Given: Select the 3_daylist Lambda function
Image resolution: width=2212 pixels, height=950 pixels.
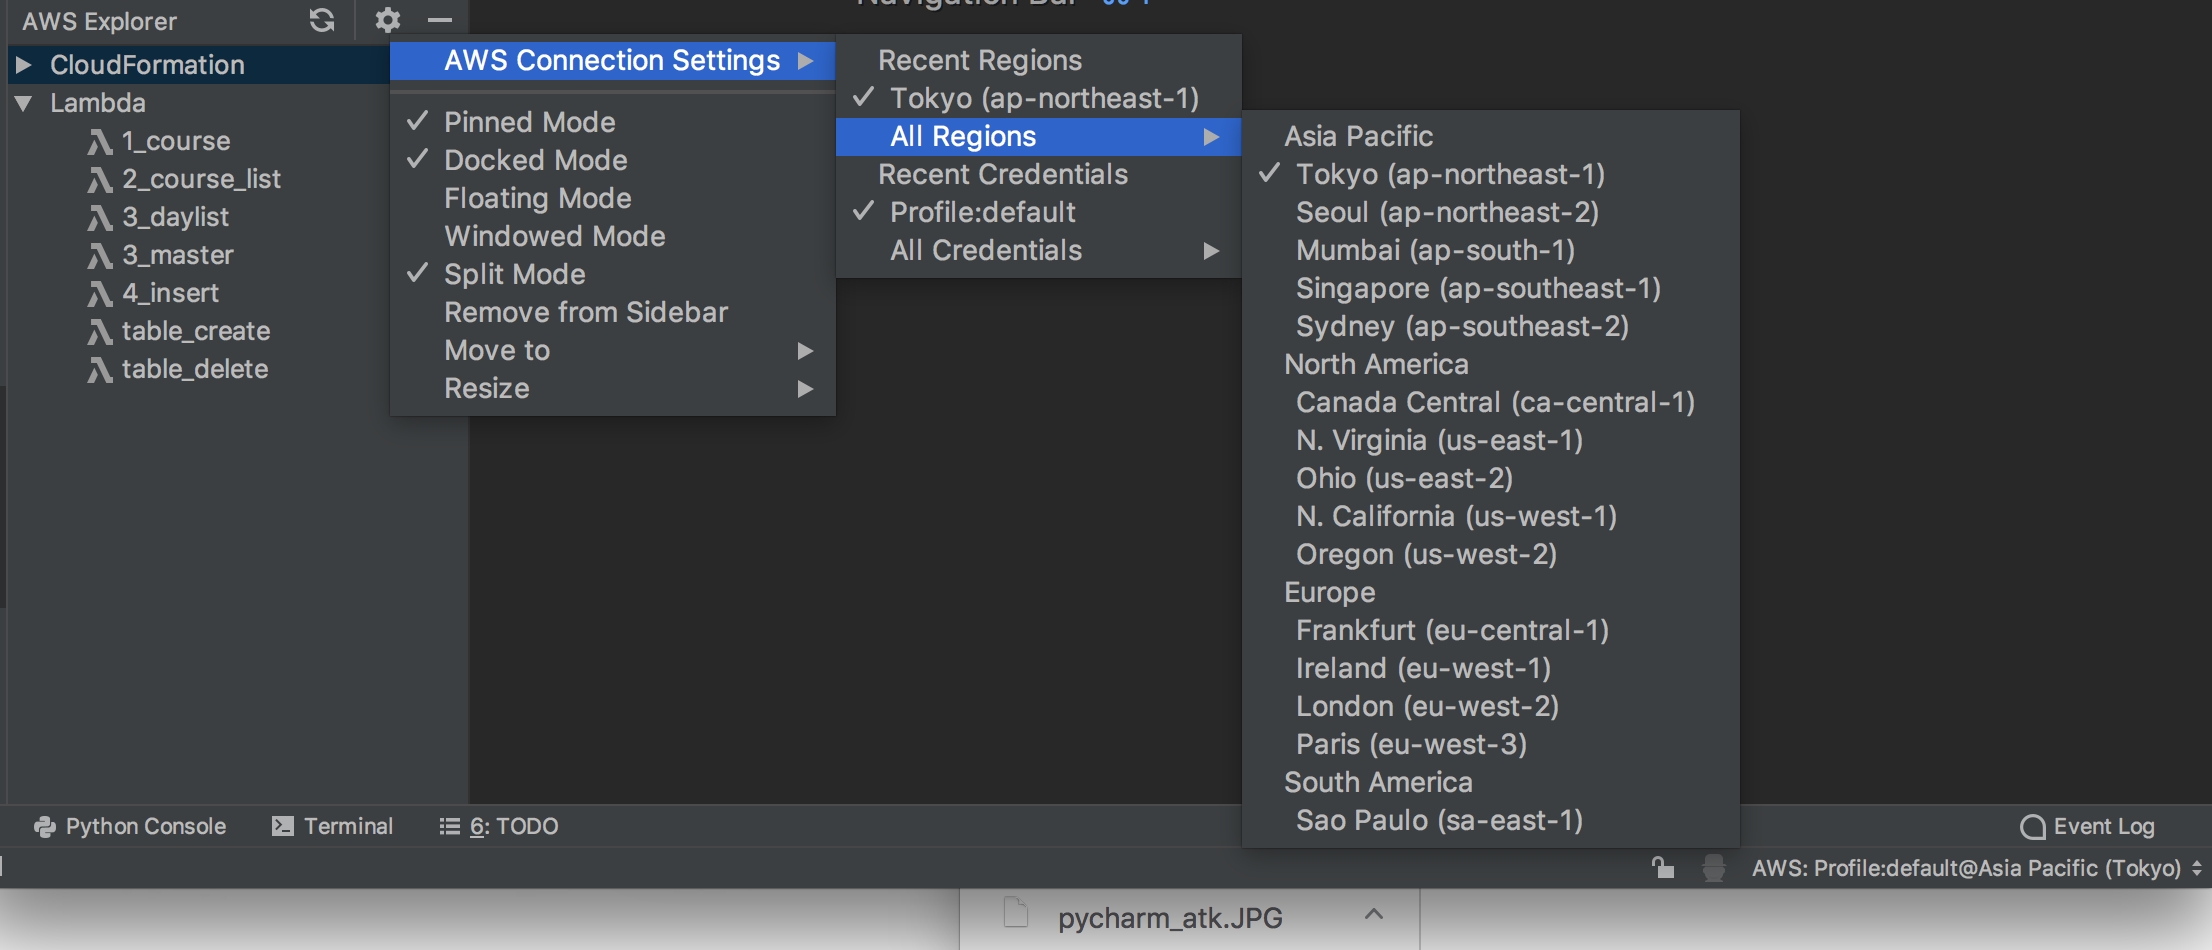Looking at the screenshot, I should [175, 218].
